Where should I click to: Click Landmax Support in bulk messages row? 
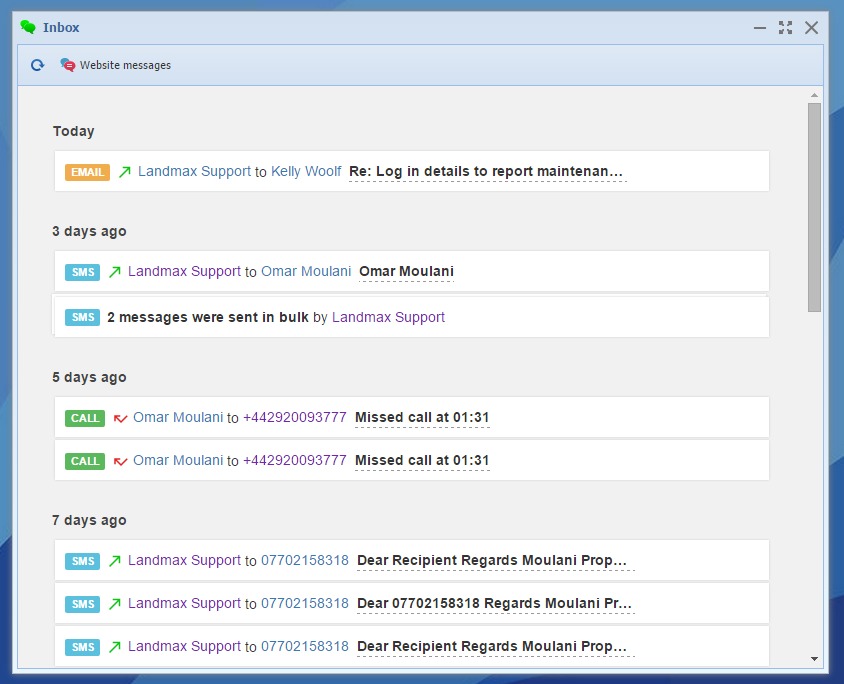tap(388, 317)
